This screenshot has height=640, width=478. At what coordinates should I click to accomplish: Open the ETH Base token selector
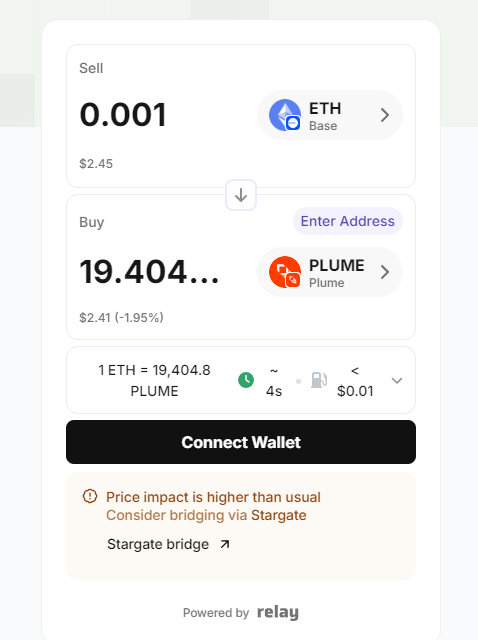click(330, 115)
